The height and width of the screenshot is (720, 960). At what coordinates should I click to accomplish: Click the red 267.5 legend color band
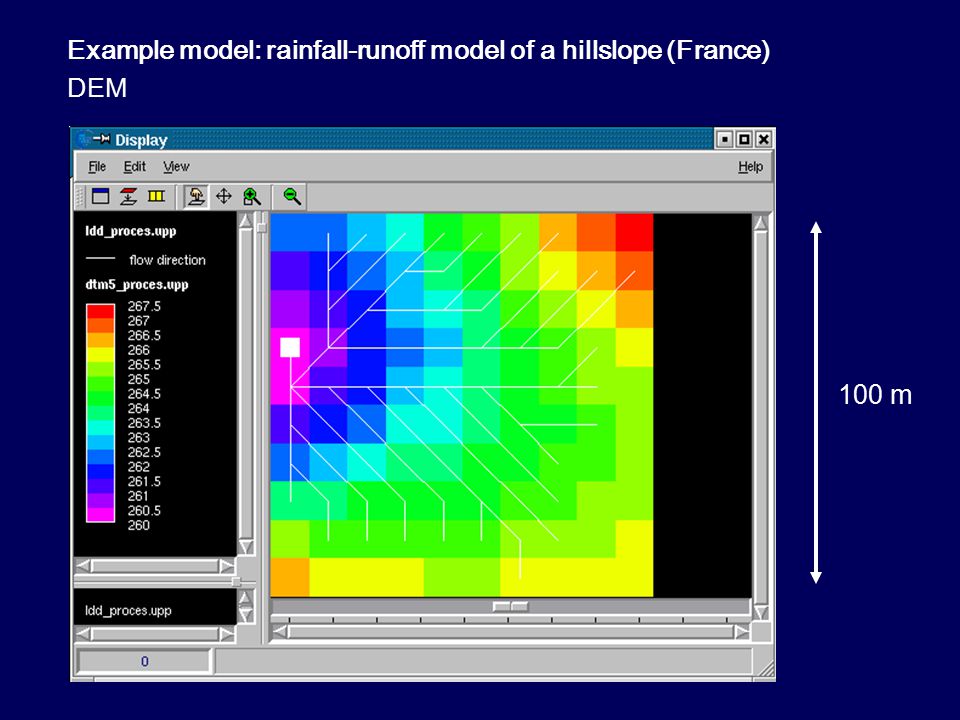100,311
